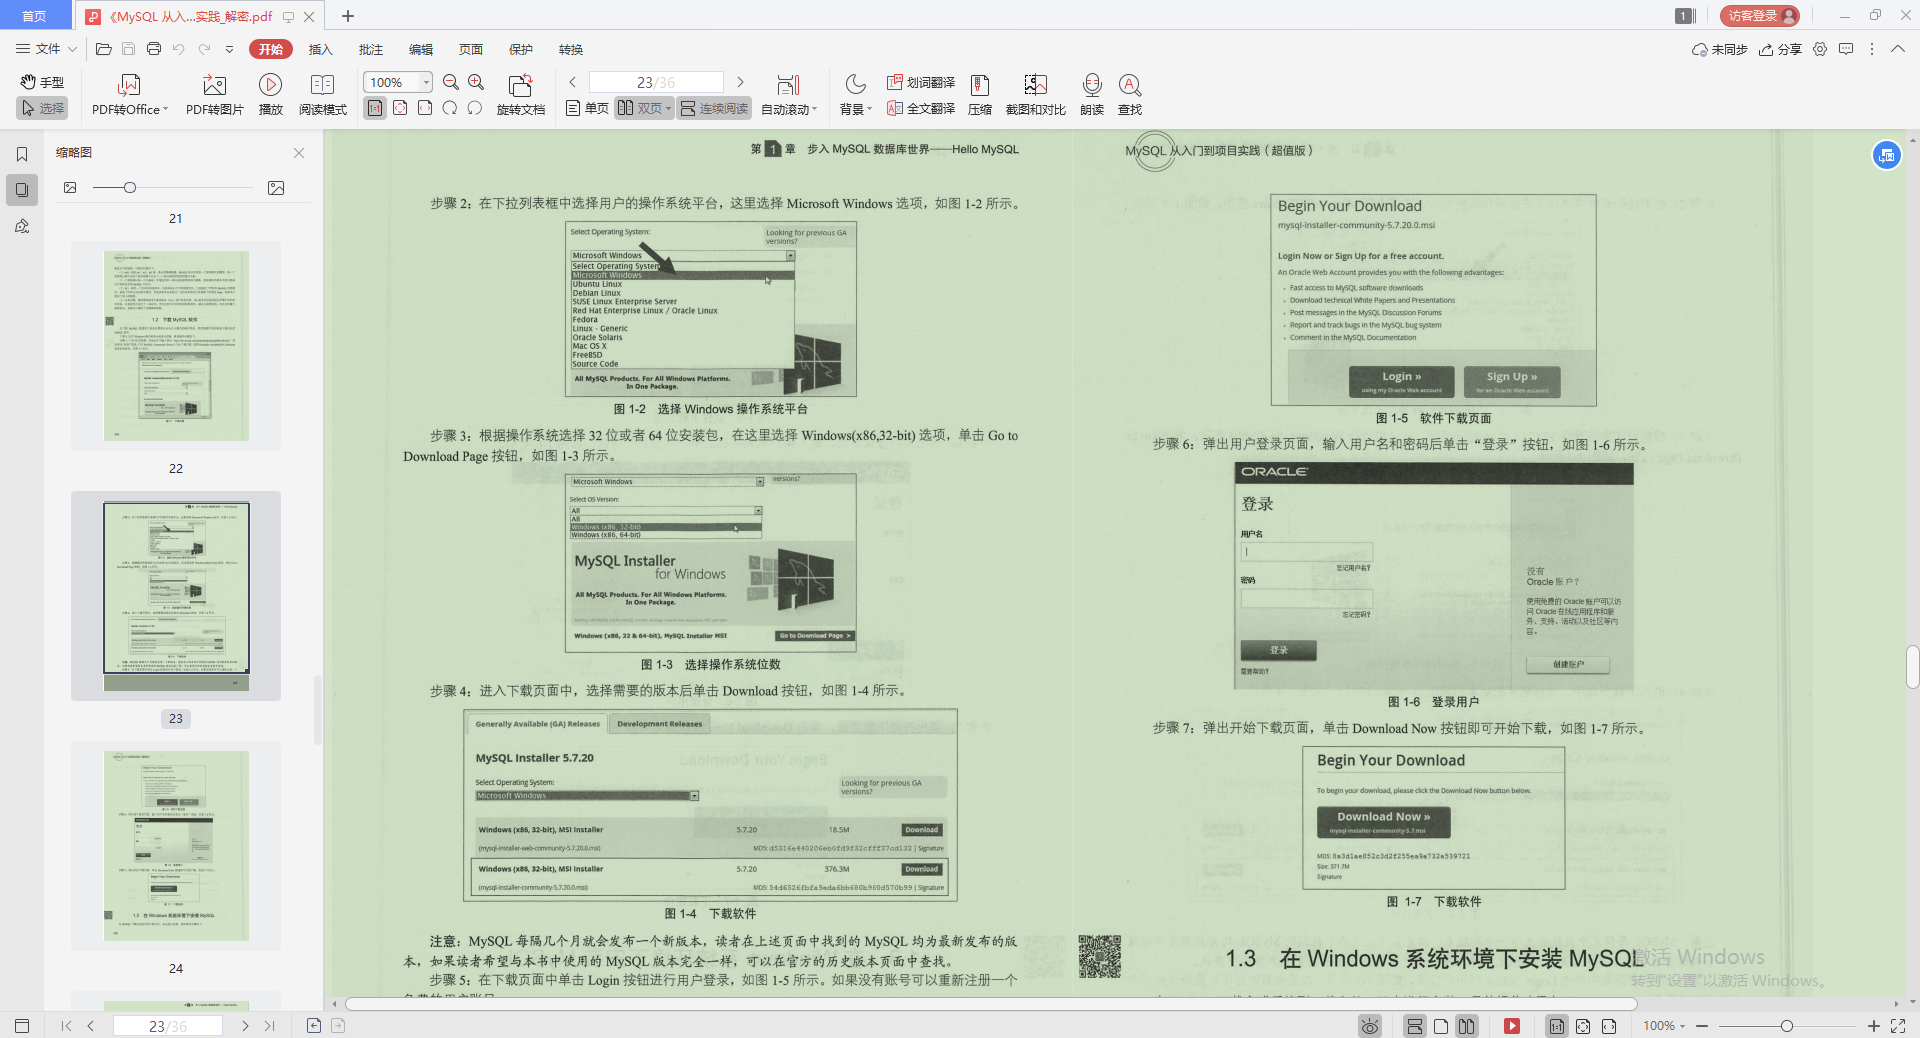Screen dimensions: 1920x1038
Task: Select the Hand tool (手型)
Action: coord(42,82)
